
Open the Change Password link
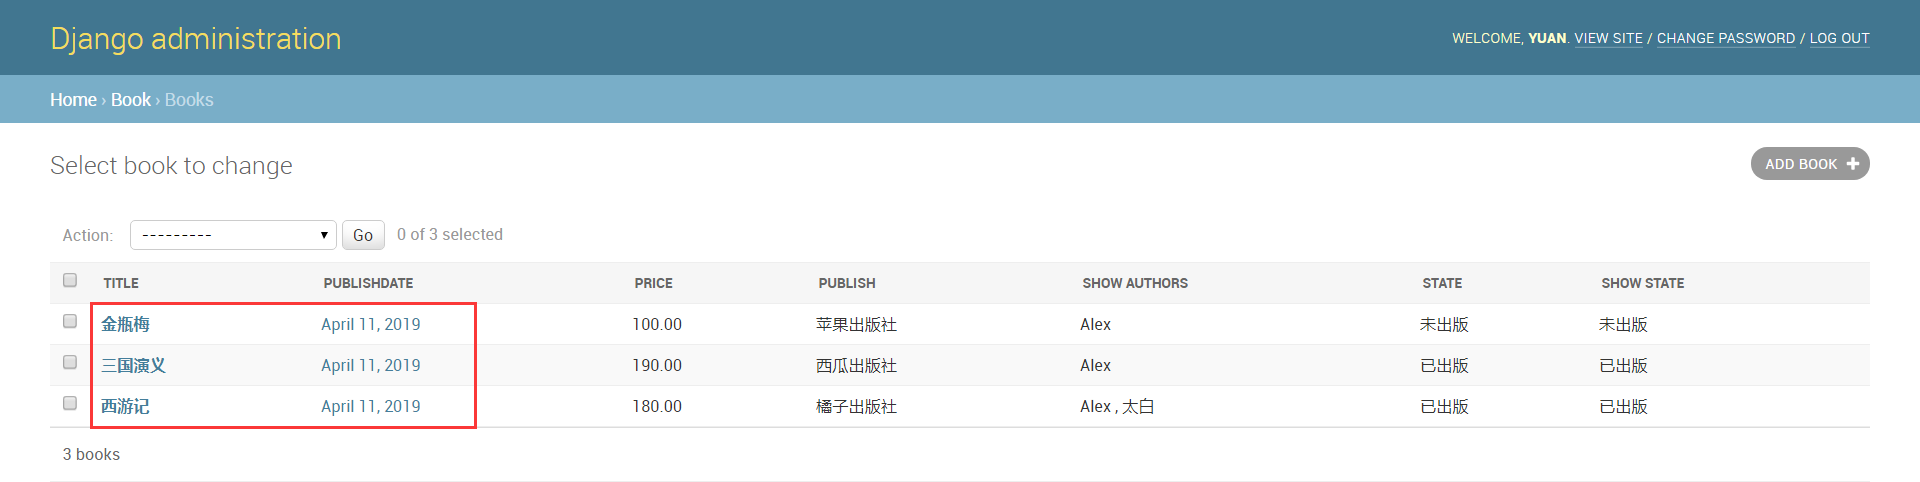tap(1725, 38)
